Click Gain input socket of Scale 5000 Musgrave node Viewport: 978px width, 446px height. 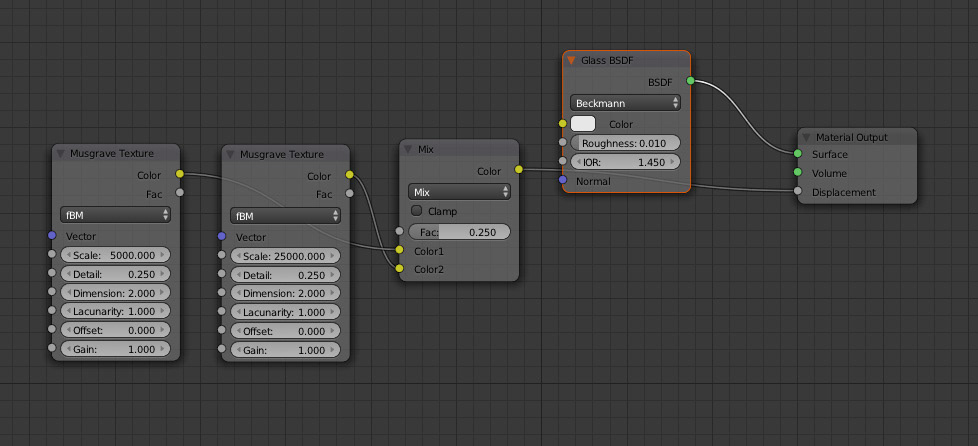pyautogui.click(x=52, y=348)
